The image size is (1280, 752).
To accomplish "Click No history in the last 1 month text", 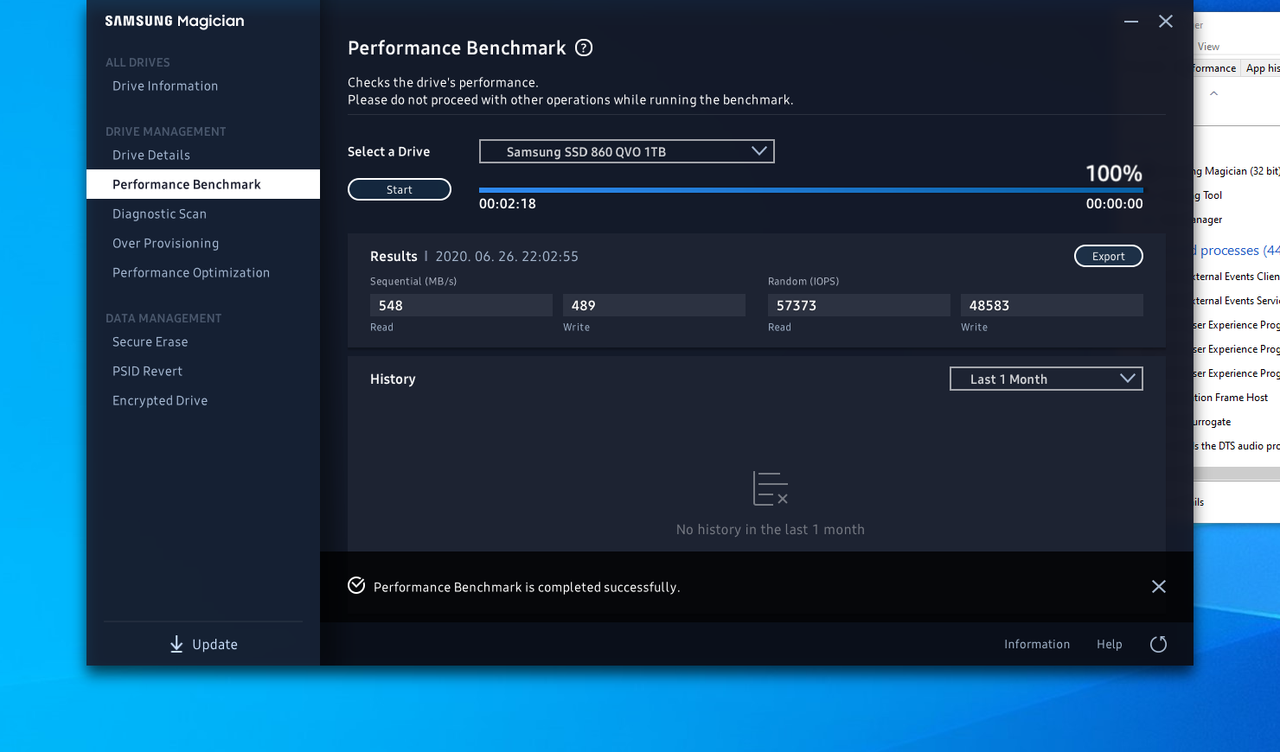I will click(770, 529).
